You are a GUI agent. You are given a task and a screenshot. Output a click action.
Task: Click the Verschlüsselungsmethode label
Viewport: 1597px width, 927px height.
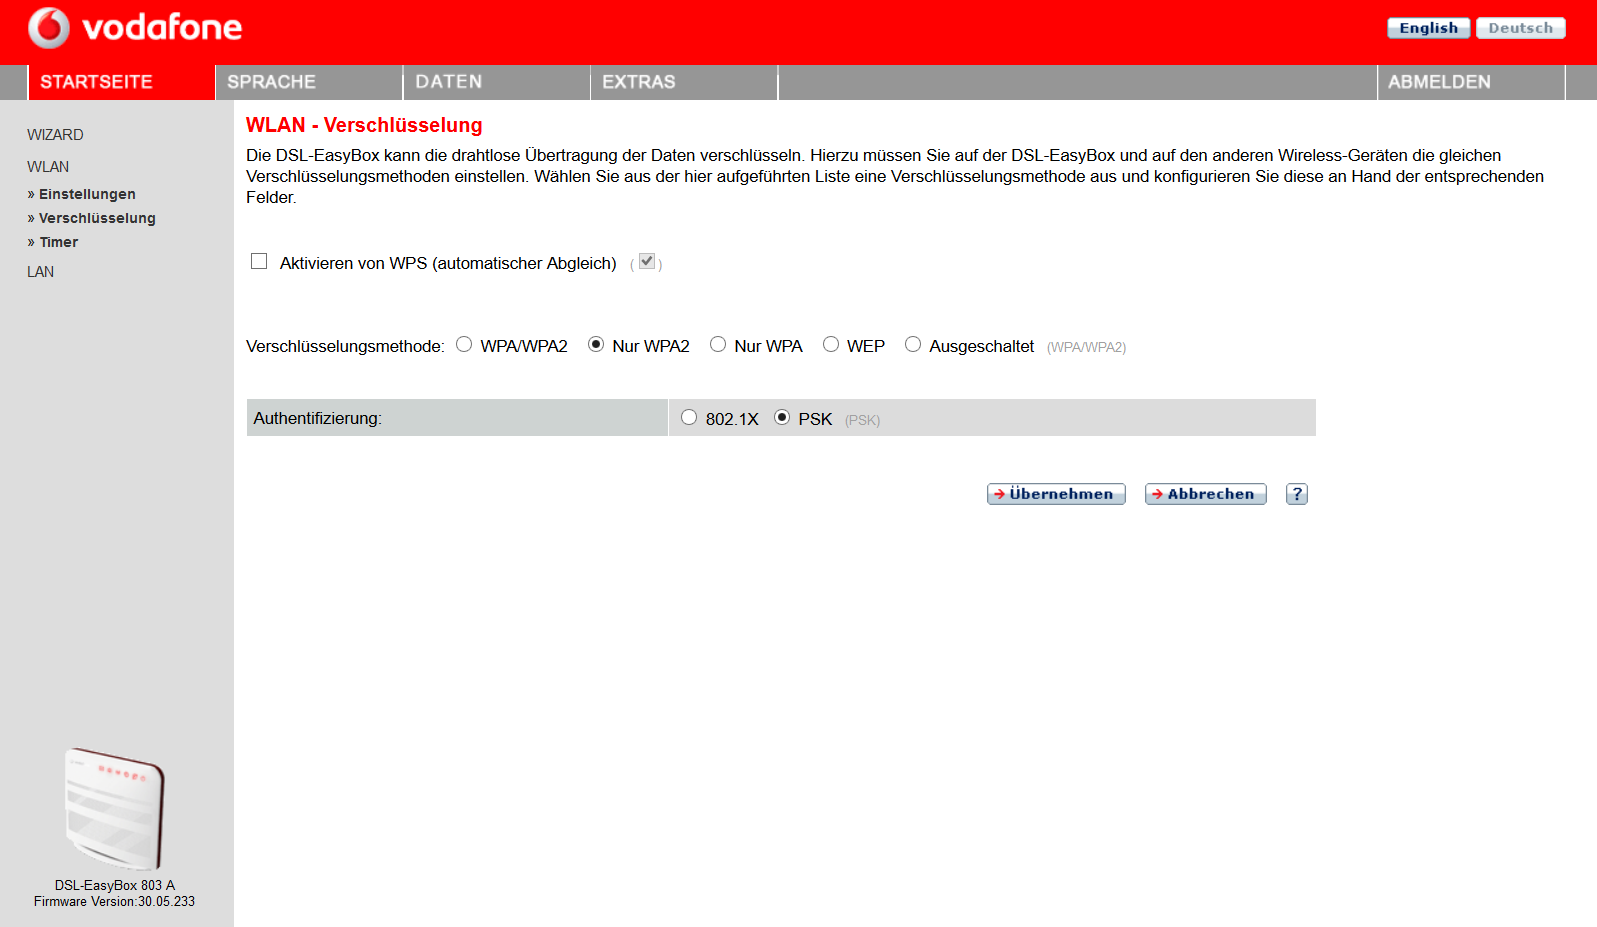point(345,346)
